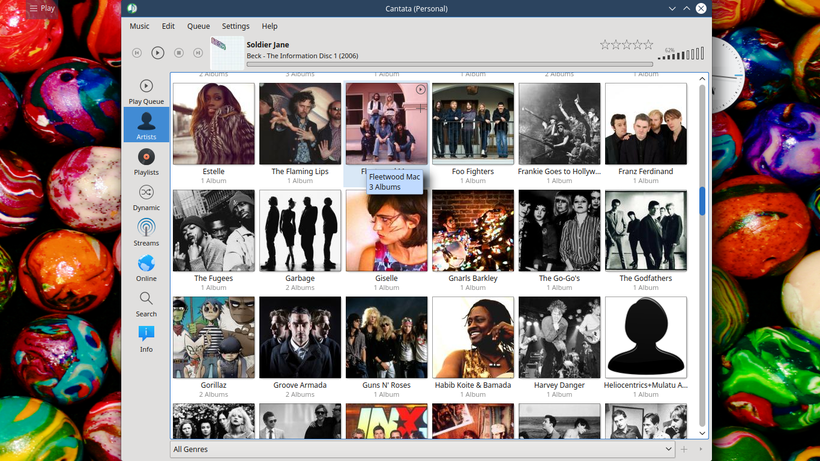Select the INXS artist thumbnail
The width and height of the screenshot is (820, 461).
386,420
